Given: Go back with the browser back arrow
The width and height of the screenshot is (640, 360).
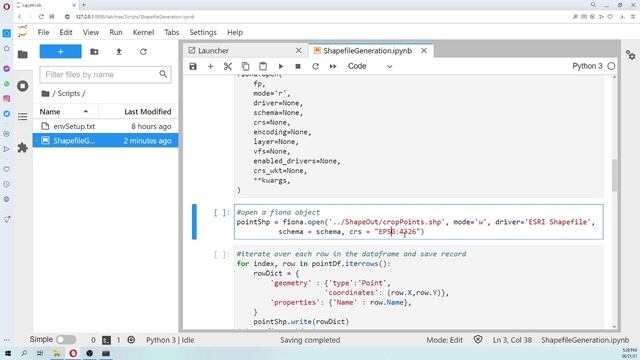Looking at the screenshot, I should tap(19, 17).
